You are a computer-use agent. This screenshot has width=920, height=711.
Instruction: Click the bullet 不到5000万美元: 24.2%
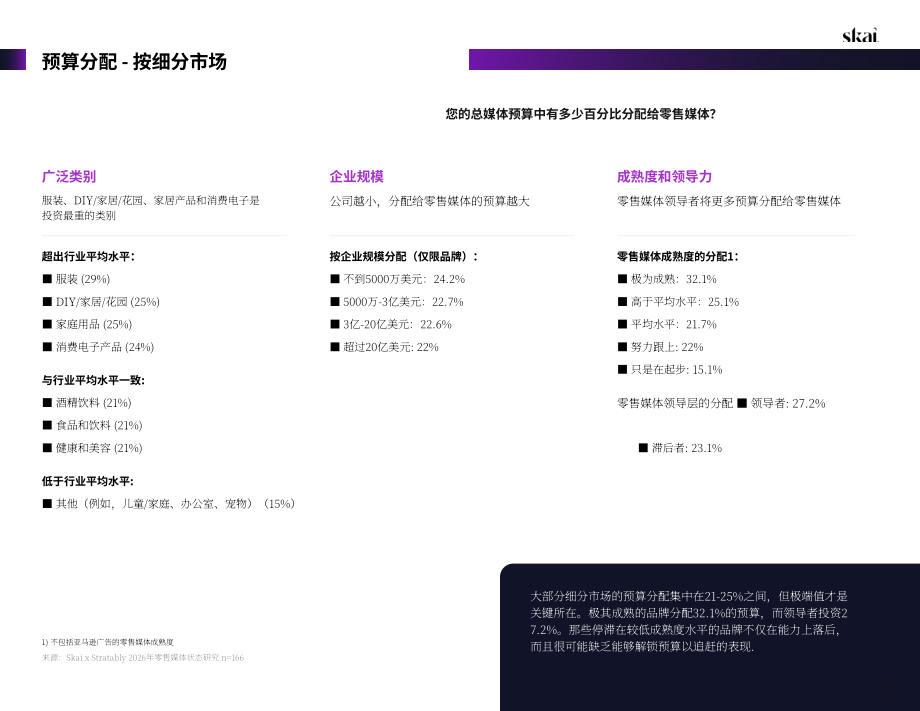[397, 279]
